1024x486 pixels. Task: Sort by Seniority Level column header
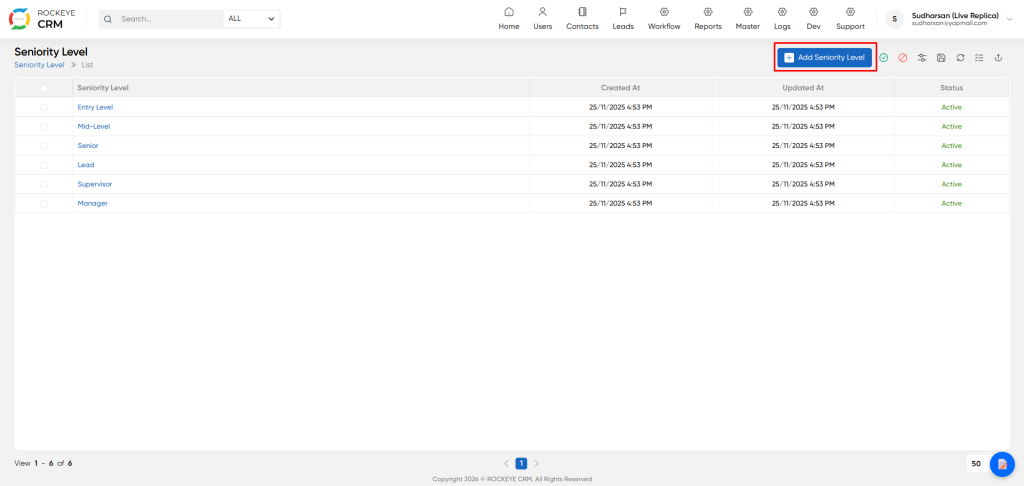[103, 88]
